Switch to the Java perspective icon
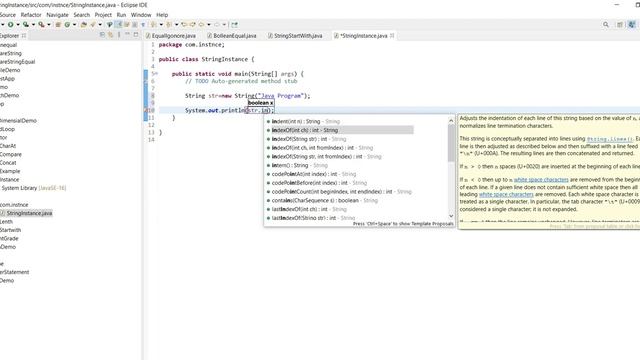The height and width of the screenshot is (360, 640). click(x=632, y=24)
